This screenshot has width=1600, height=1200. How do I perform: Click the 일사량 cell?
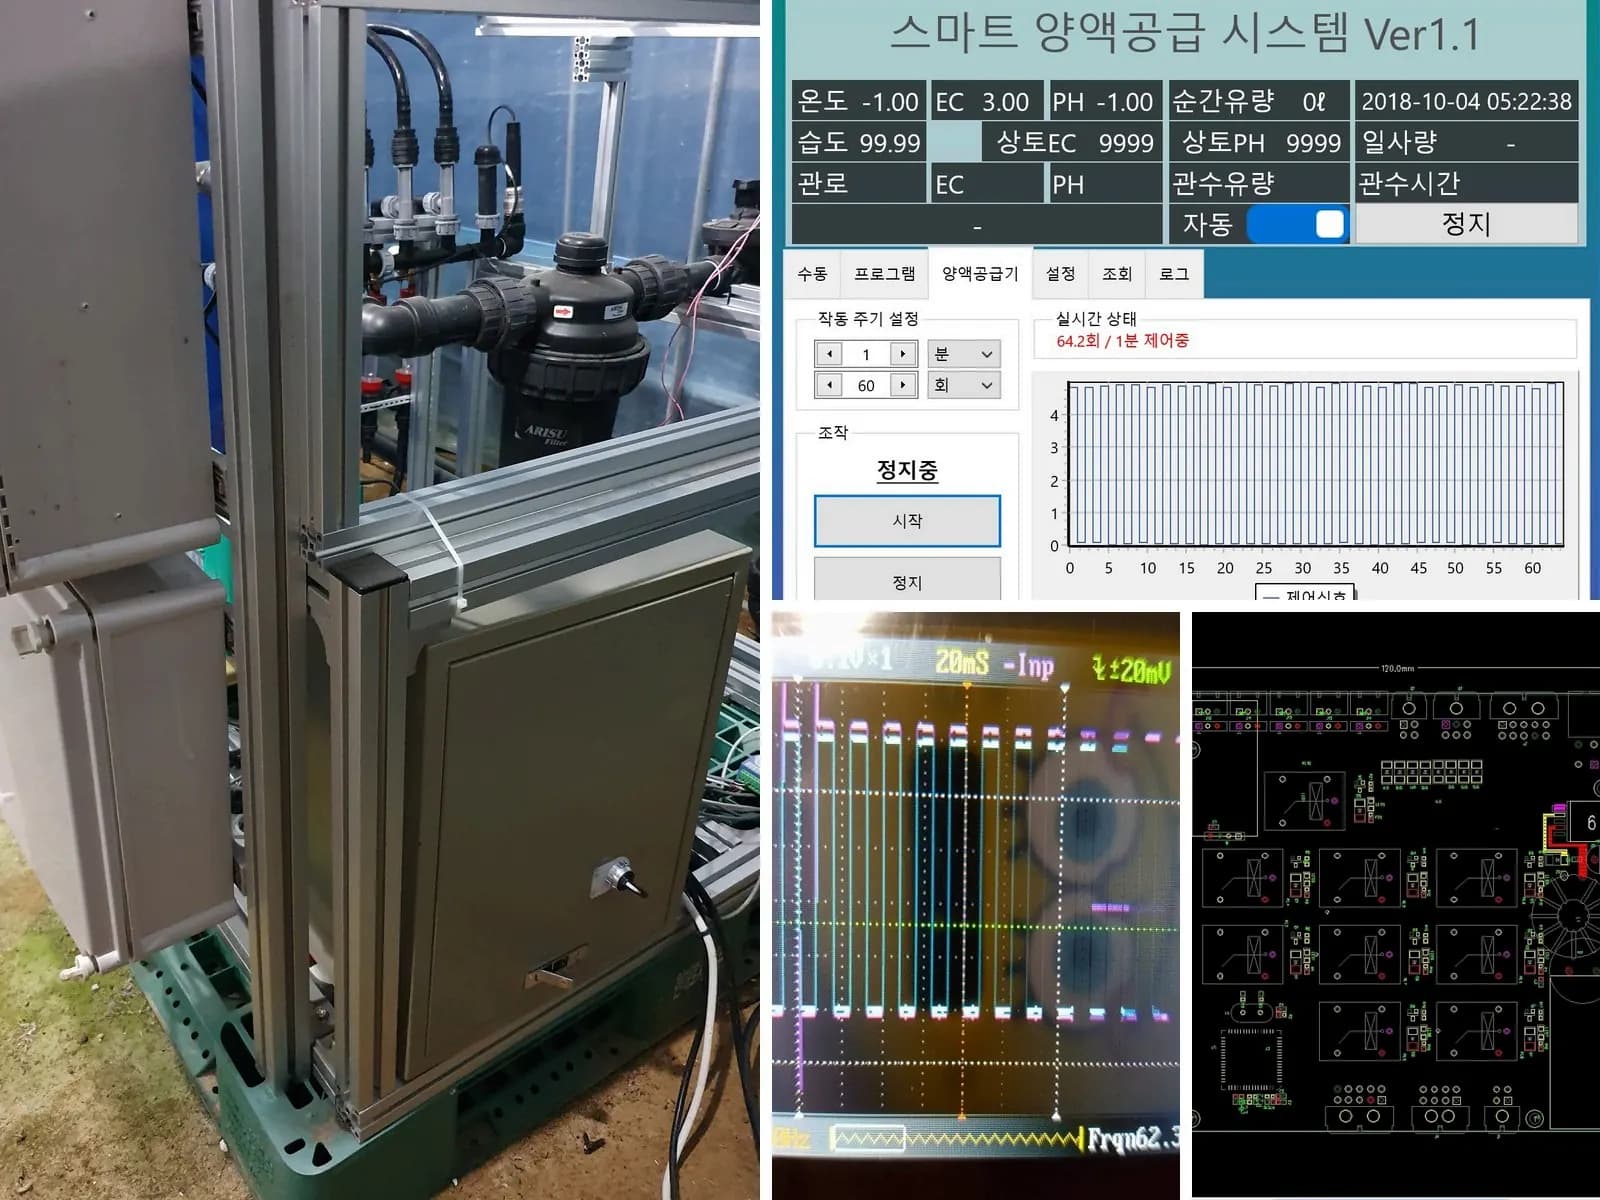(1466, 142)
